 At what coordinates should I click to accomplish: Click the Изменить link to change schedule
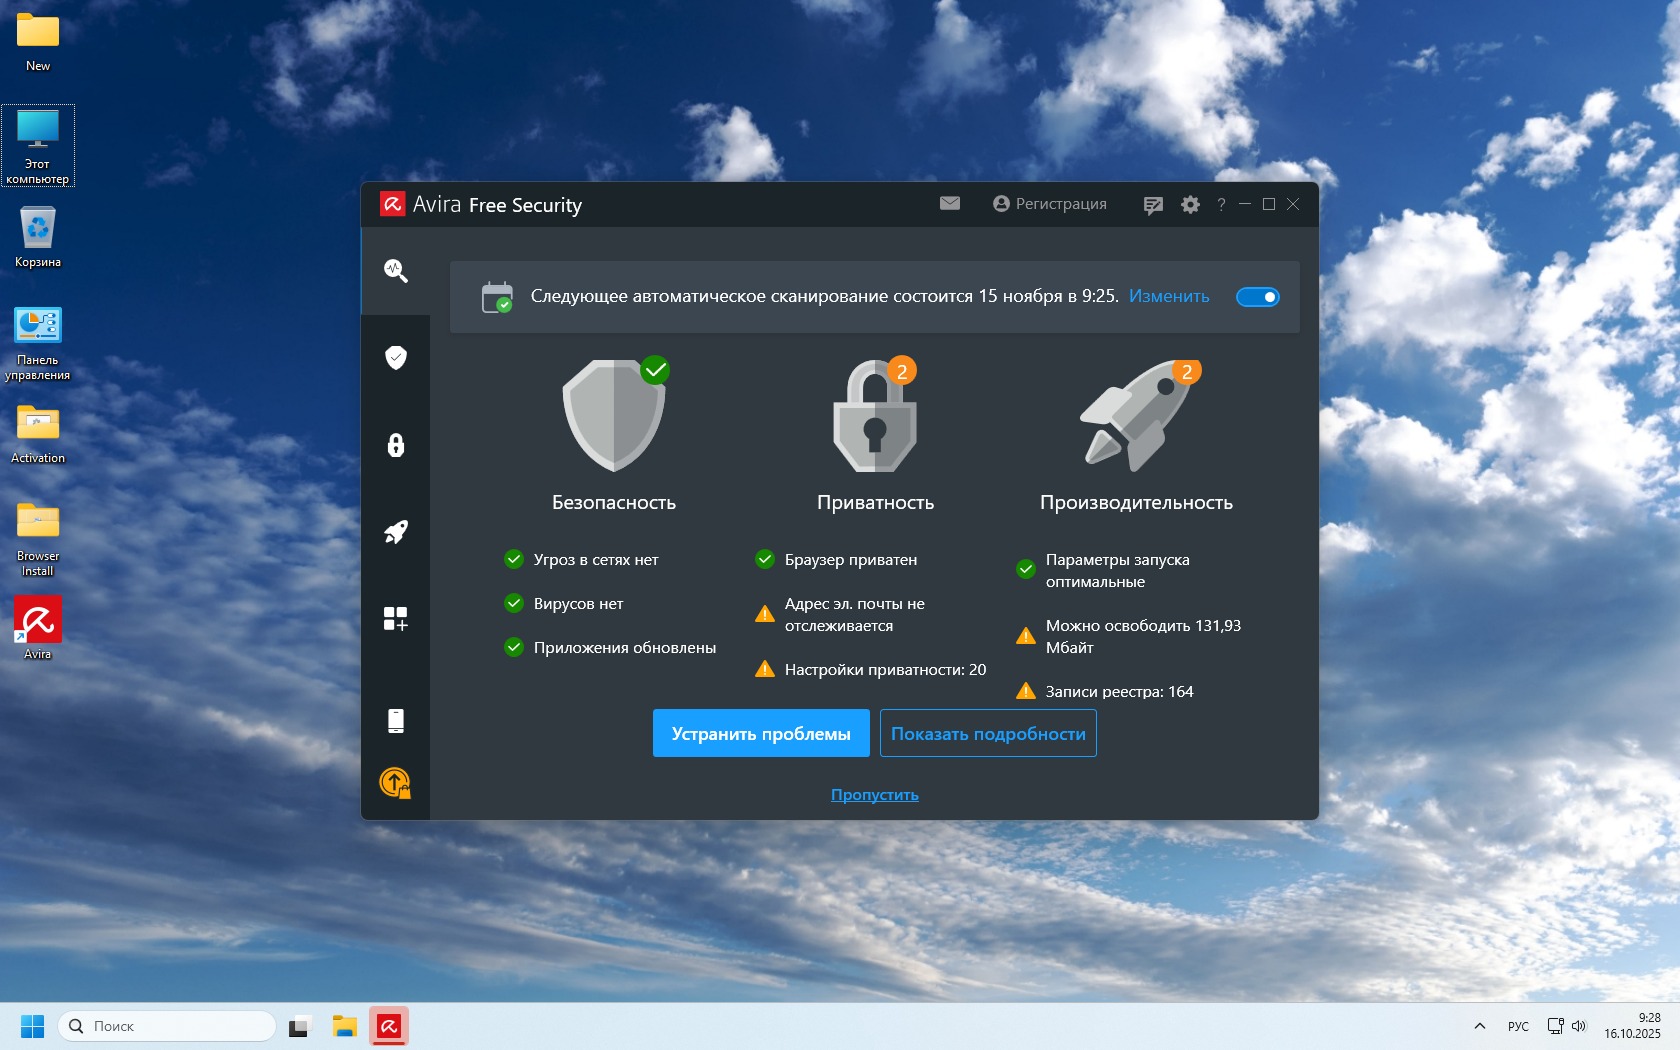click(x=1169, y=296)
